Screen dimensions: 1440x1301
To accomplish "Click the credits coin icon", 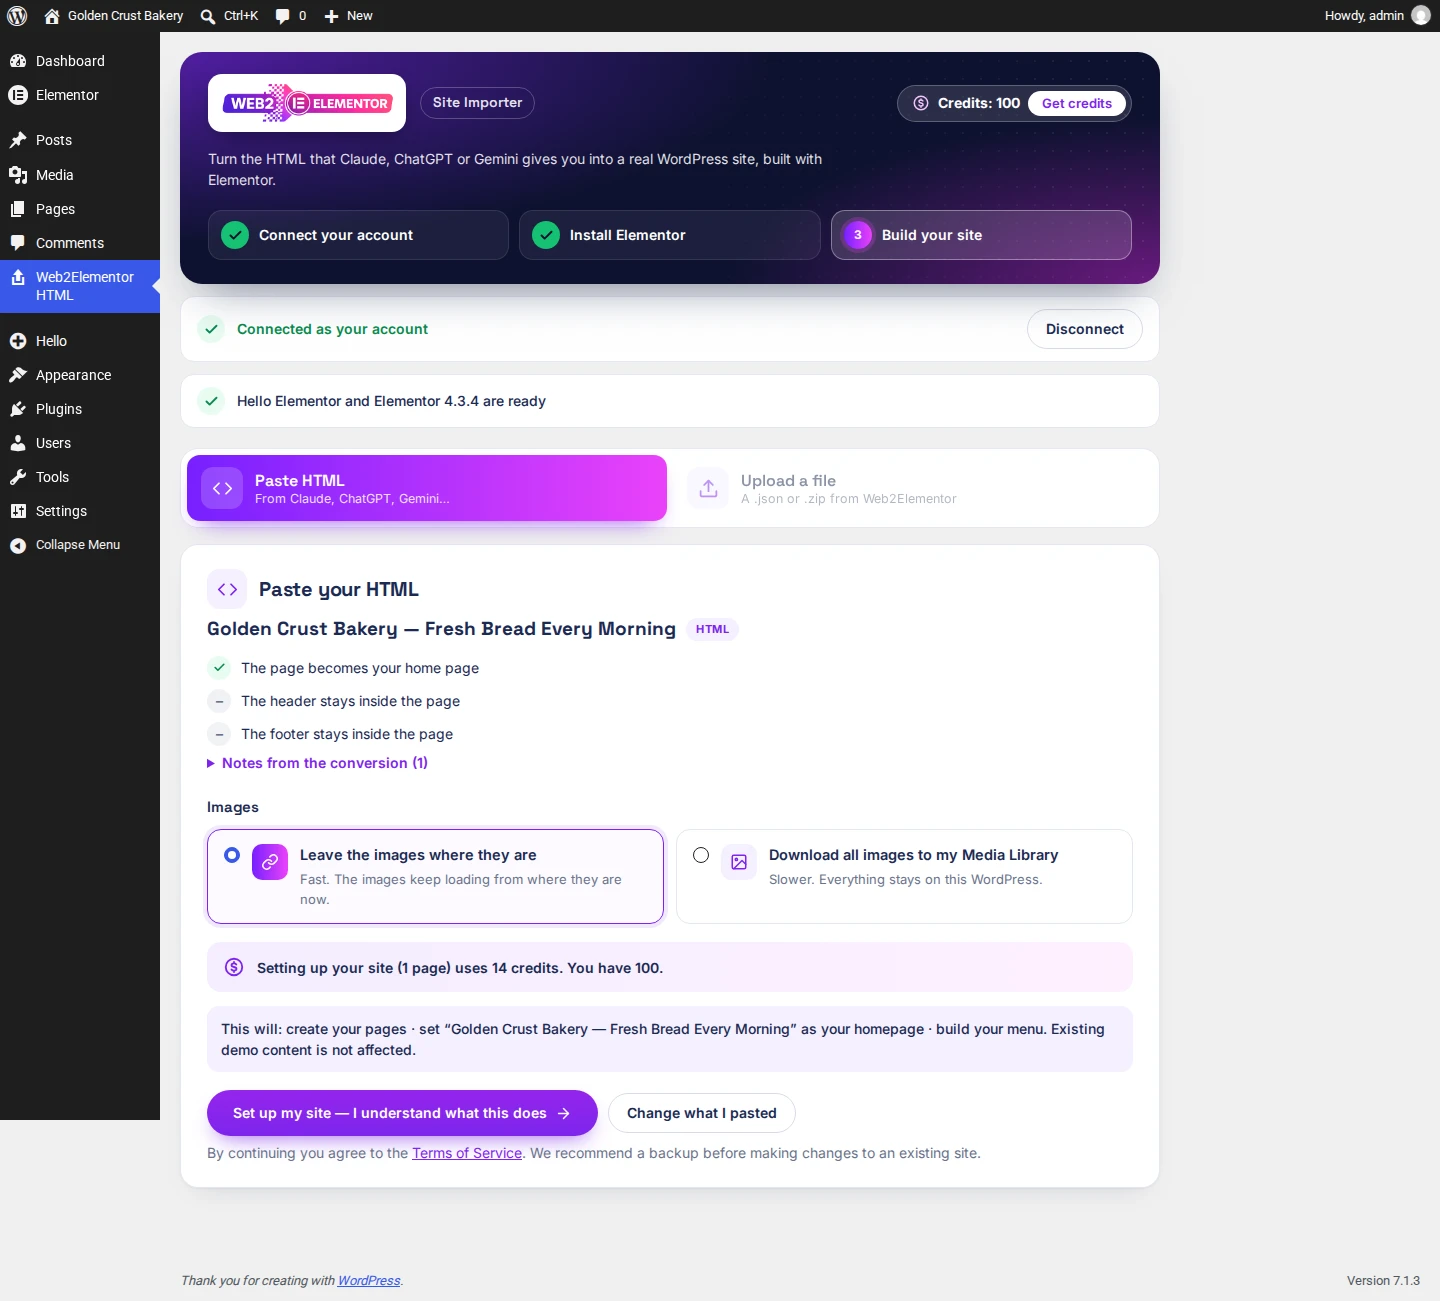I will (921, 103).
